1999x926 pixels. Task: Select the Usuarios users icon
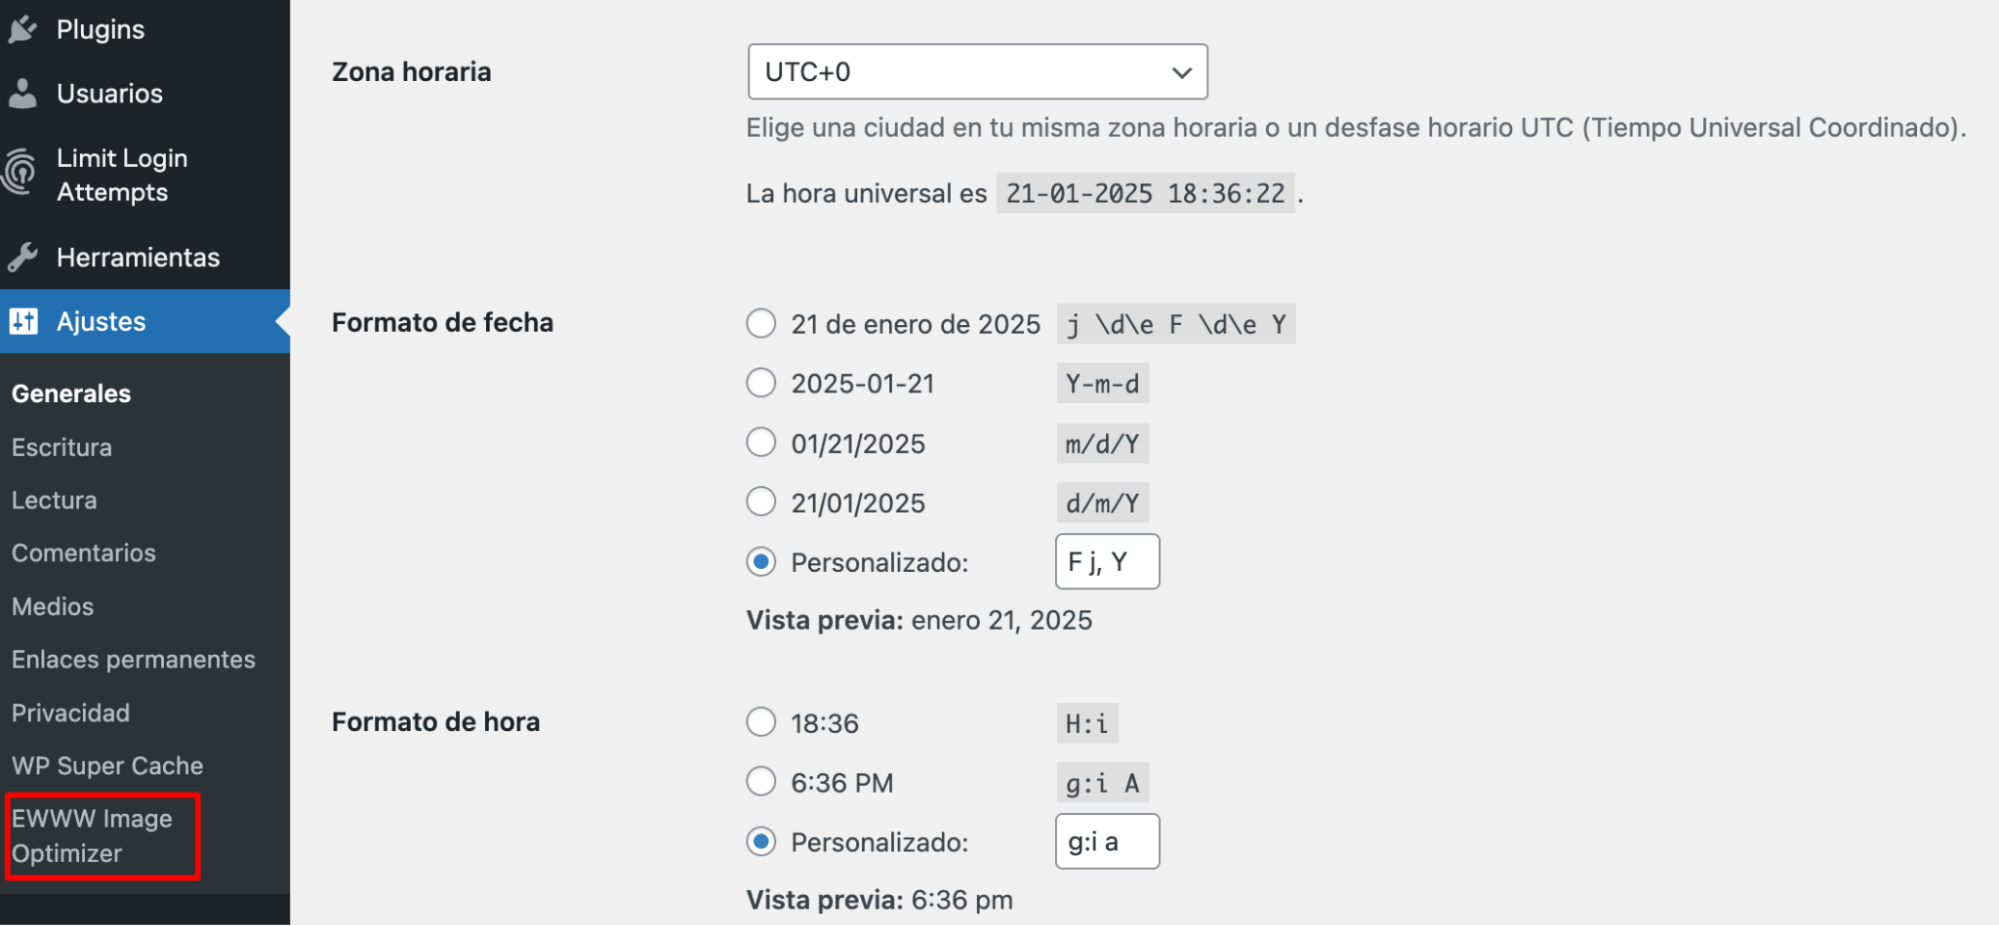22,92
